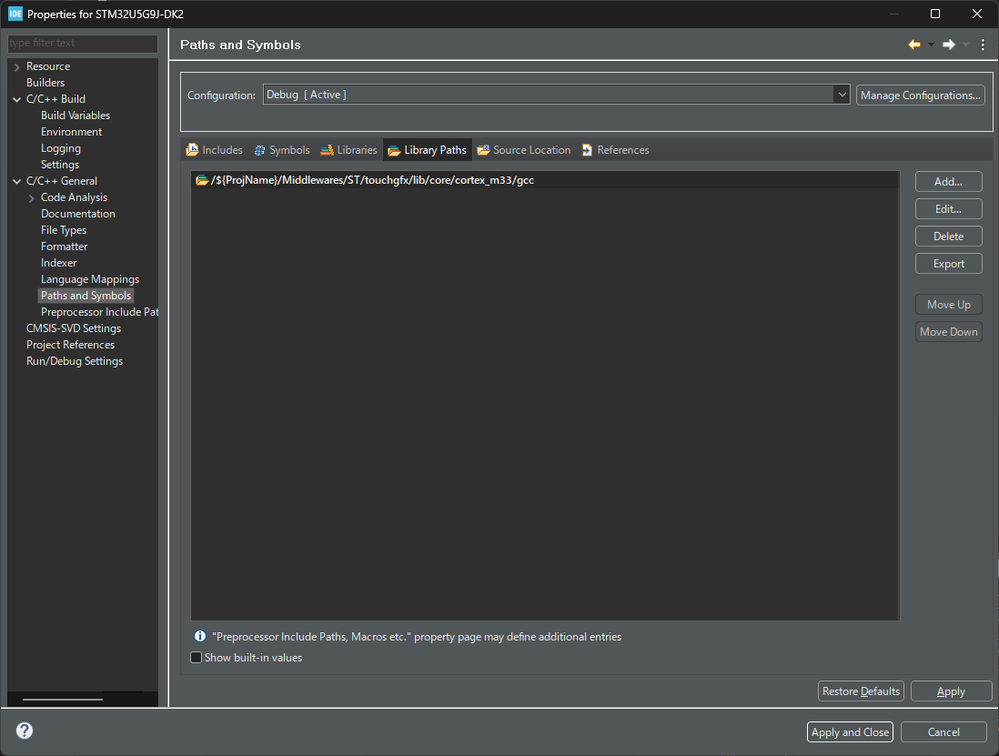
Task: Open the References tab
Action: 615,150
